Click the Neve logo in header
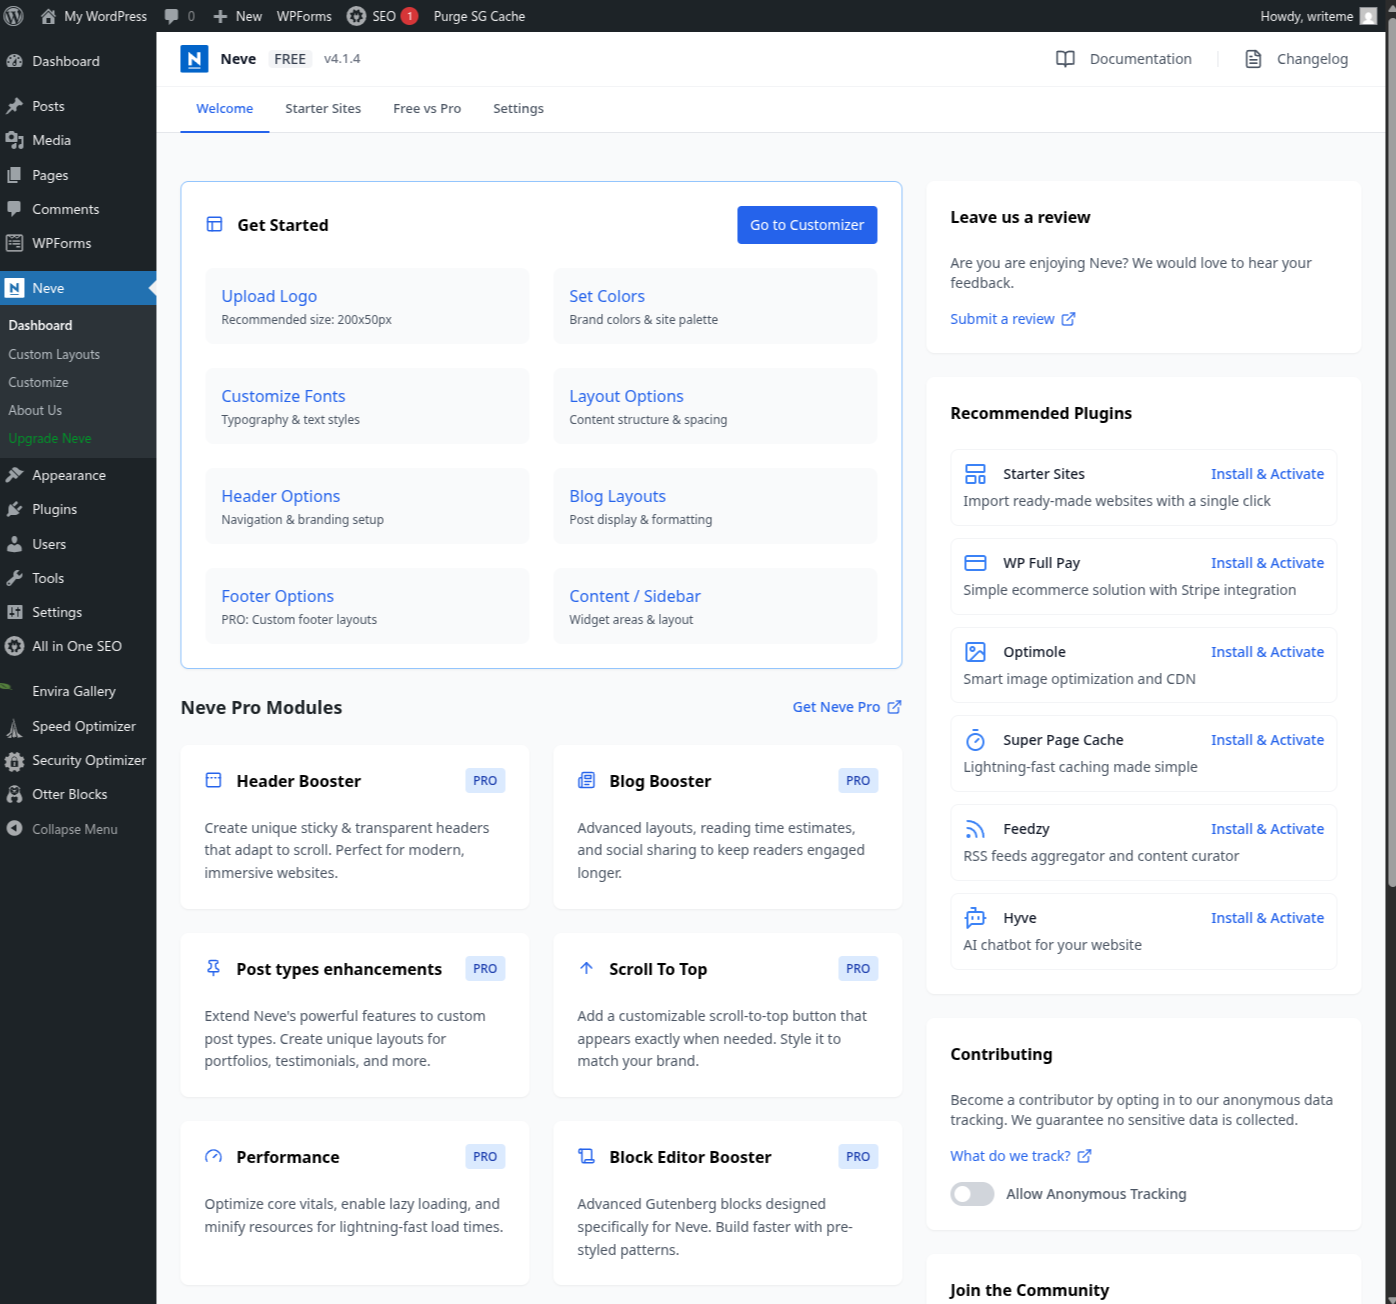Image resolution: width=1396 pixels, height=1304 pixels. point(194,59)
